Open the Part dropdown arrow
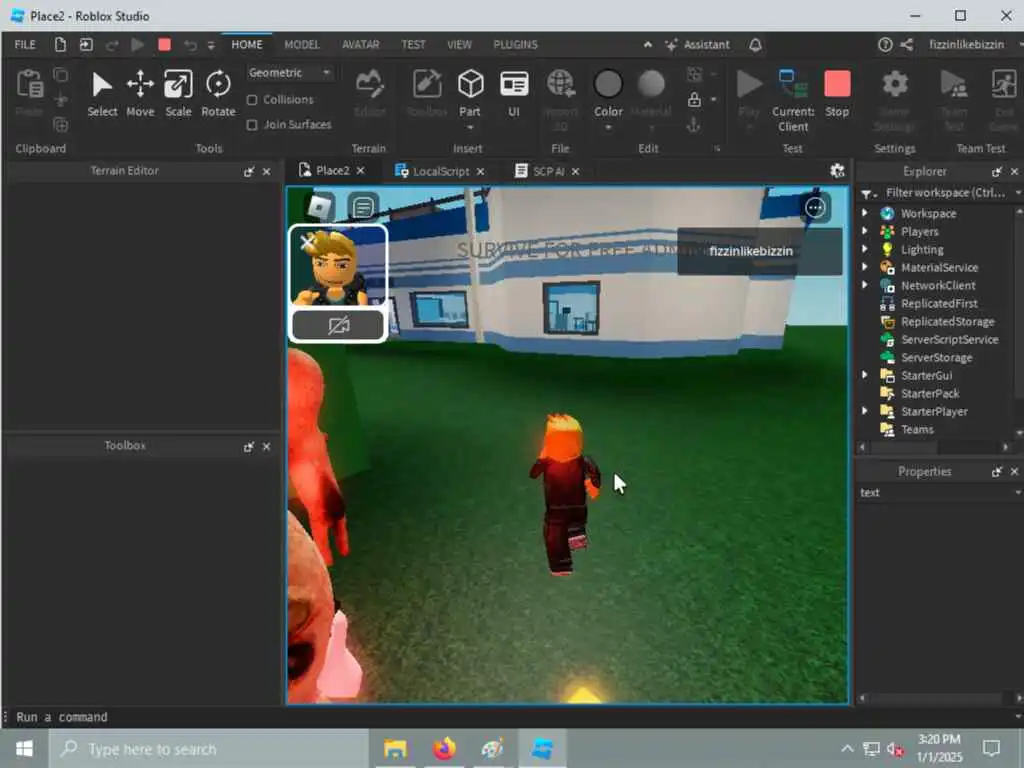Screen dimensions: 1024x768 470,127
